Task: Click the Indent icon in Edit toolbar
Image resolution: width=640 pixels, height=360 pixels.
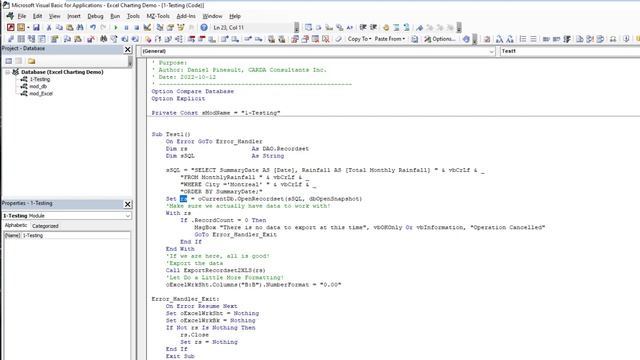Action: (363, 27)
